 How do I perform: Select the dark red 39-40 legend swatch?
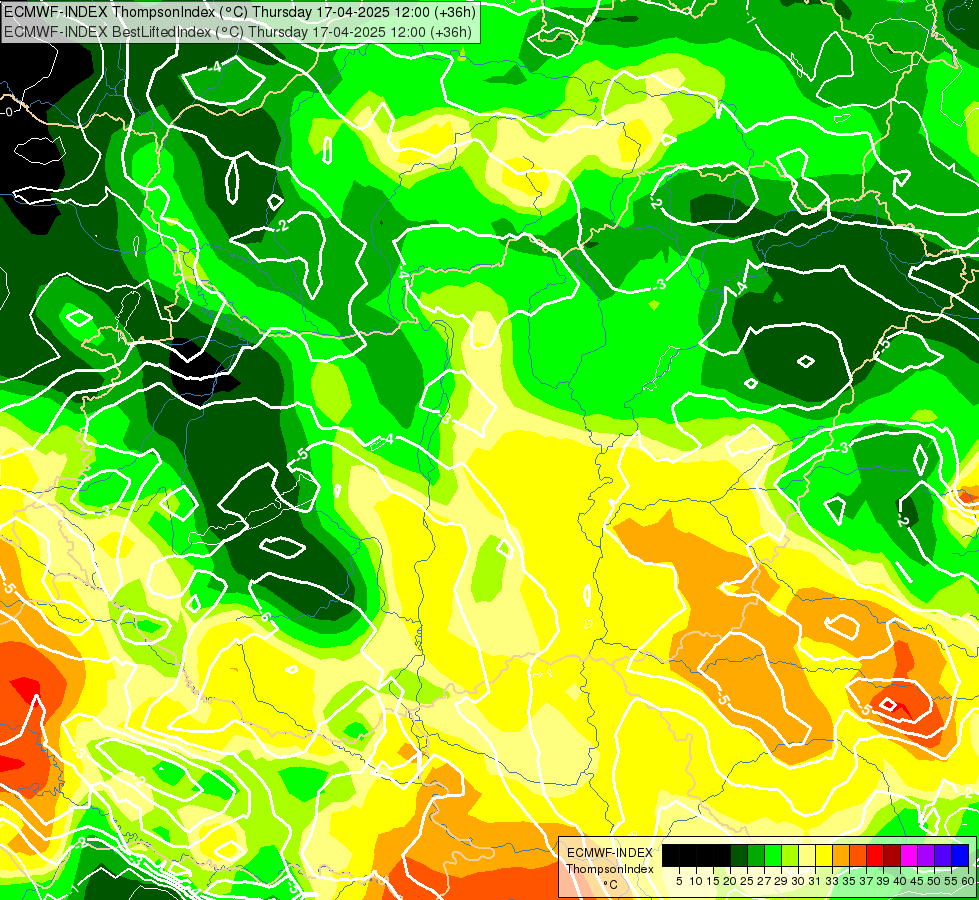tap(892, 856)
